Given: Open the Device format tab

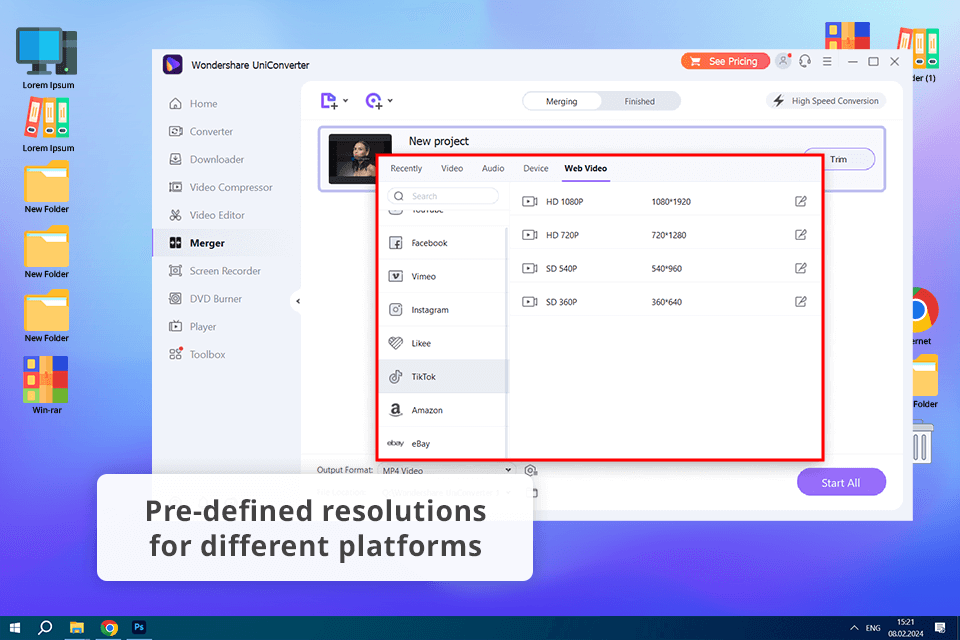Looking at the screenshot, I should pos(536,168).
